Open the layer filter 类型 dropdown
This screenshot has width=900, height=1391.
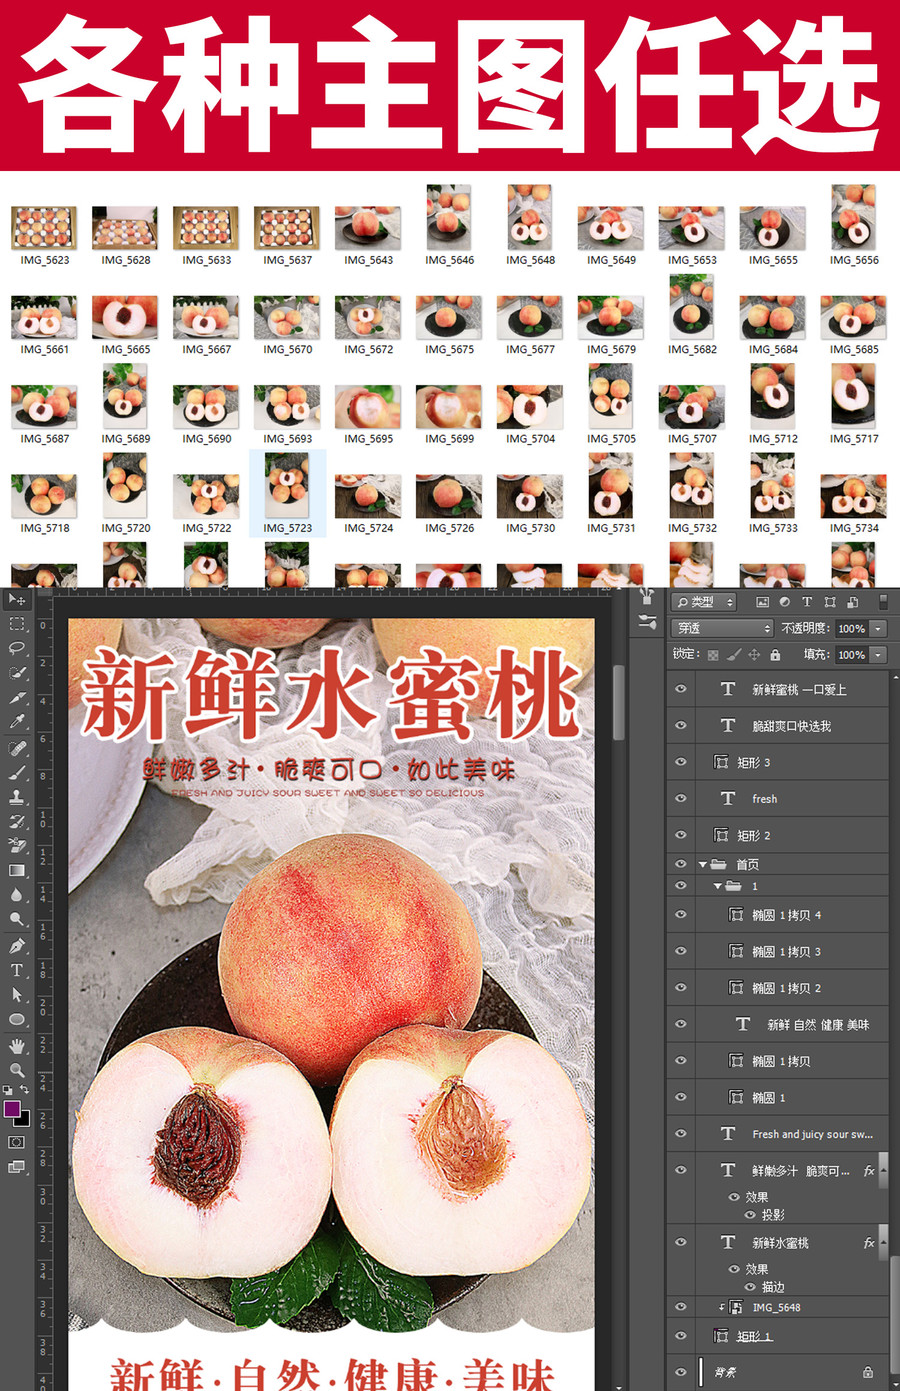click(704, 602)
